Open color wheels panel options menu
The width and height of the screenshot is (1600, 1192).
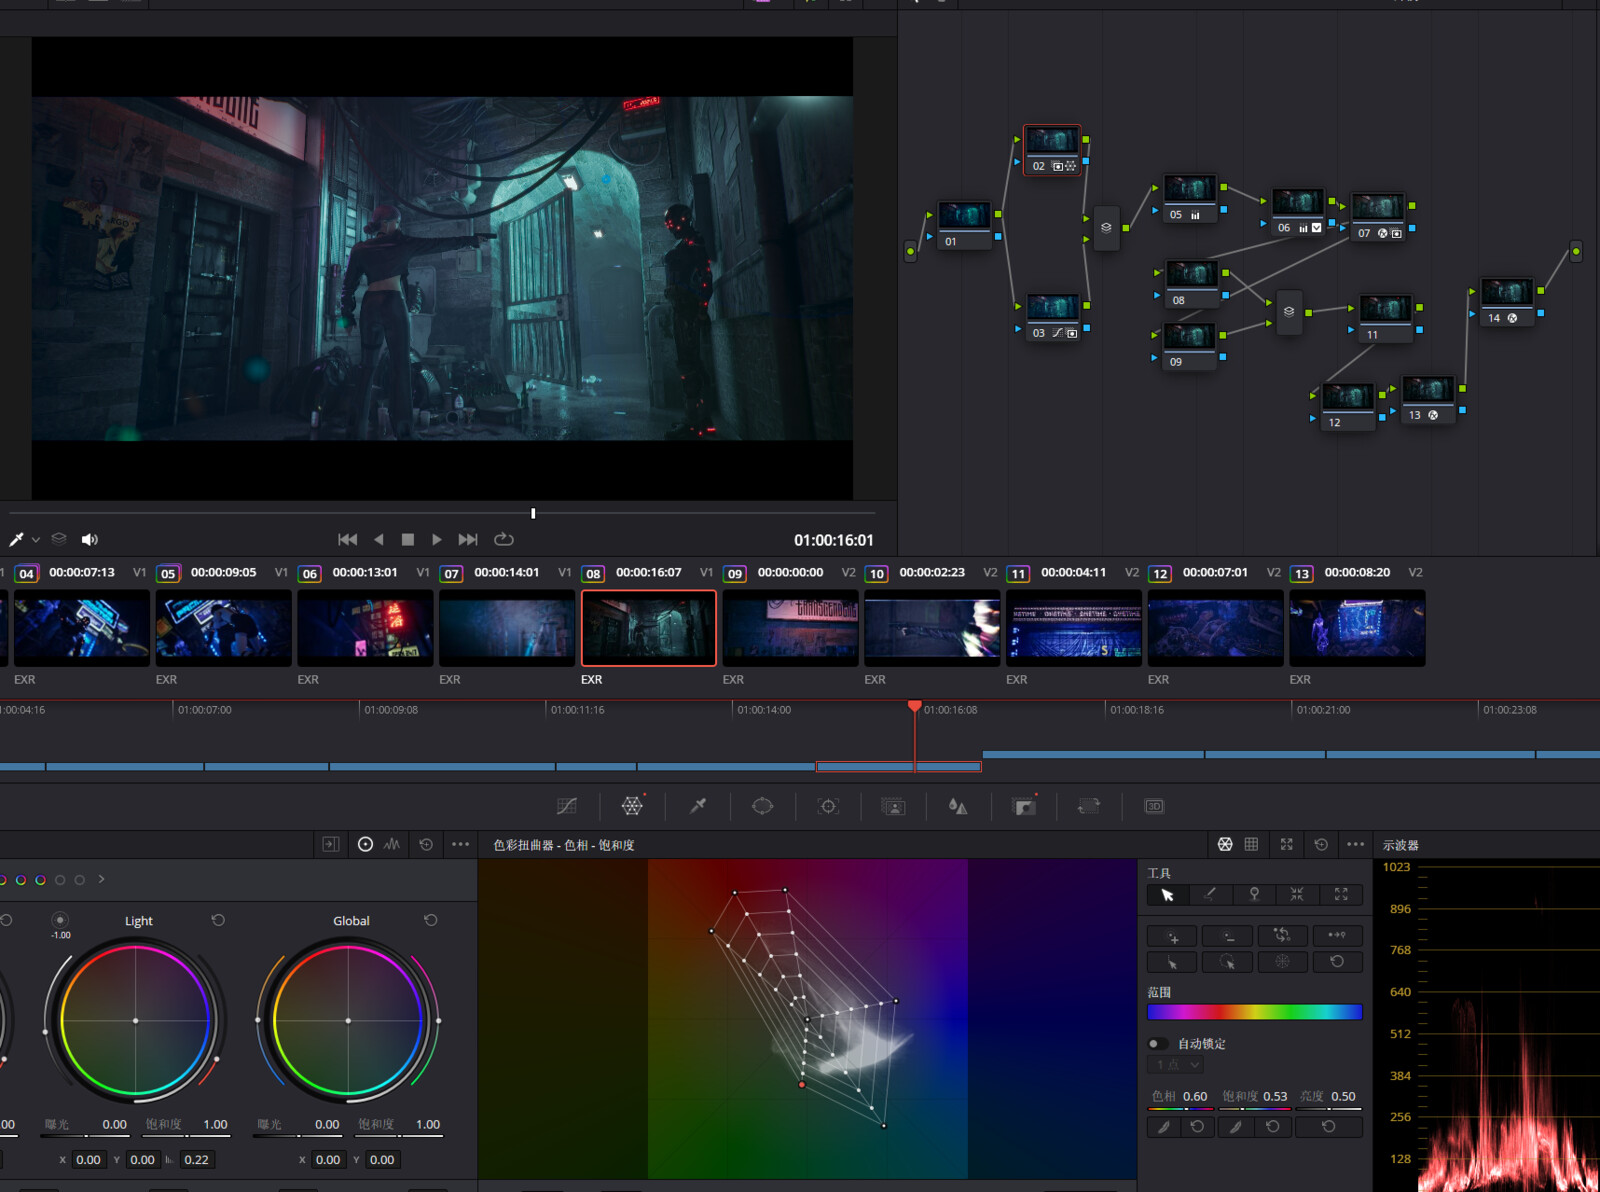pos(460,845)
